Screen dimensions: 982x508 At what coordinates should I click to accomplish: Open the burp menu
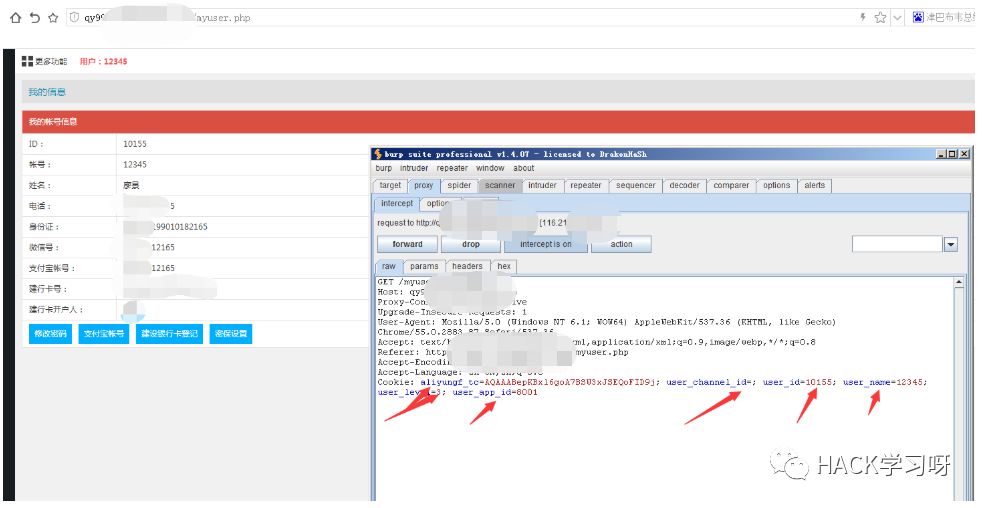pyautogui.click(x=383, y=168)
